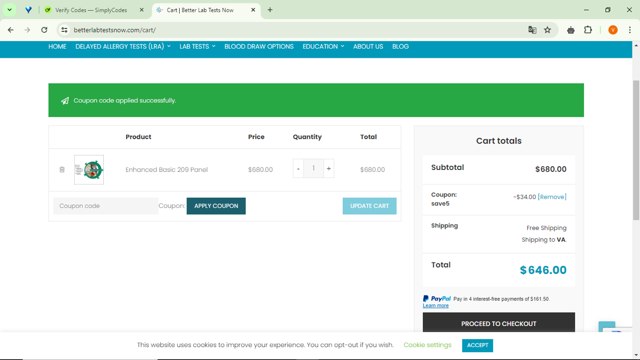Open the Enhanced Basic 209 Panel thumbnail
The image size is (640, 360).
[89, 170]
